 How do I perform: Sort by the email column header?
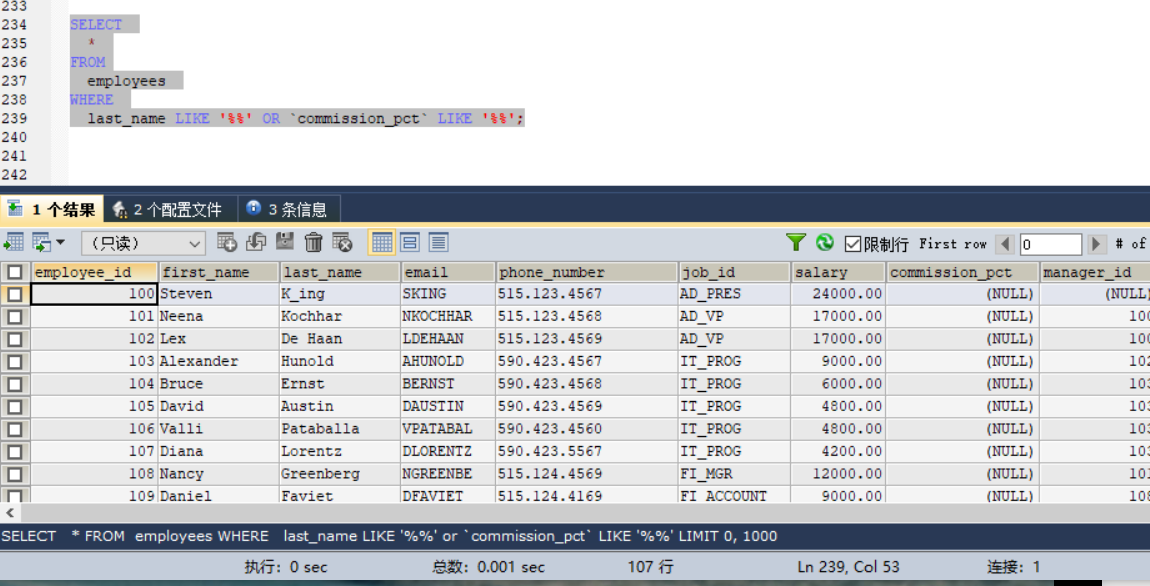click(x=447, y=272)
